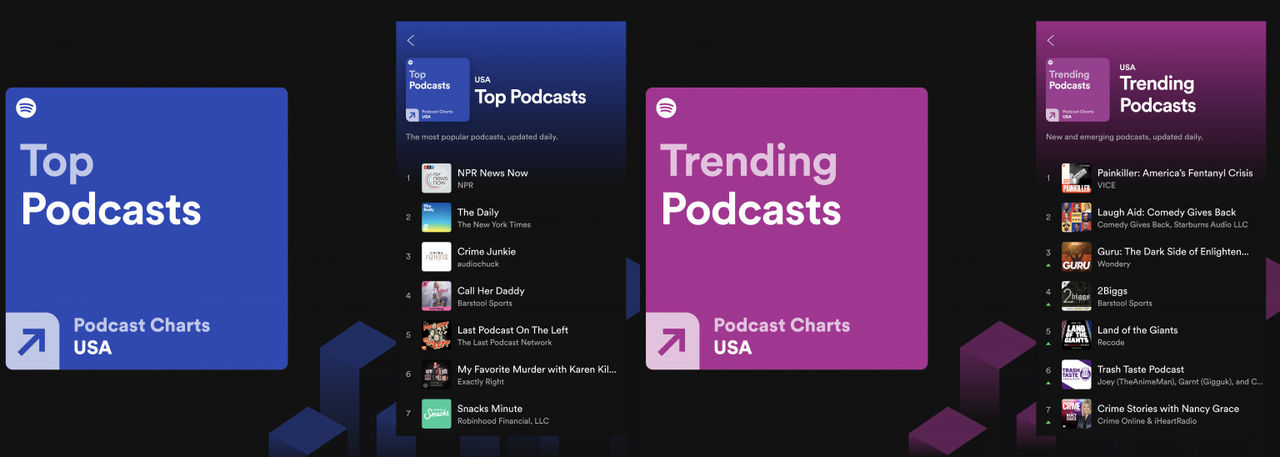Click Podcast Charts USA label on magenta card
Viewport: 1280px width, 457px height.
[x=782, y=337]
